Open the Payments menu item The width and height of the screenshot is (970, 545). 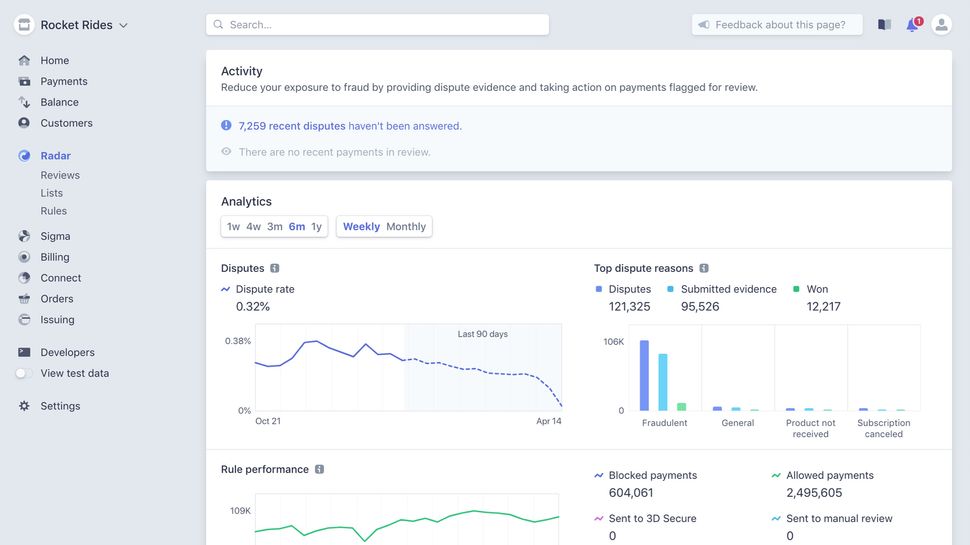(x=64, y=81)
